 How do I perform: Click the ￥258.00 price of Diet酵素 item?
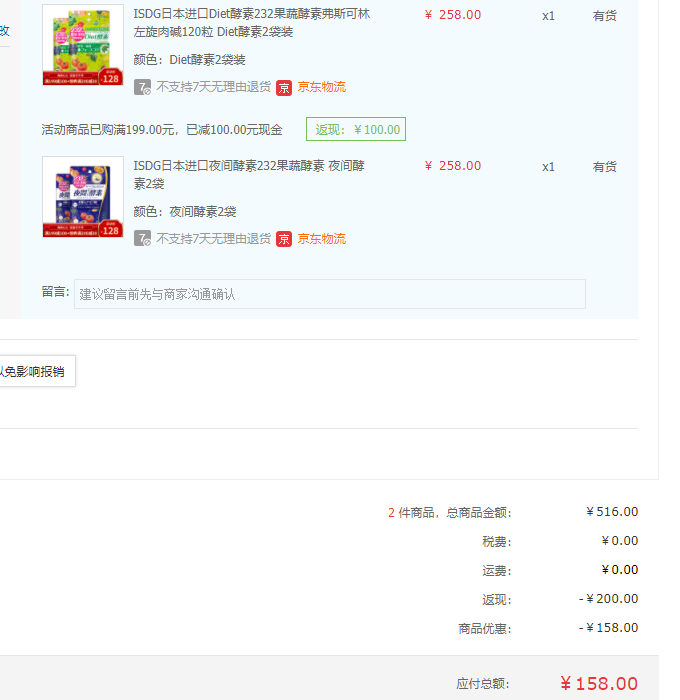click(453, 15)
